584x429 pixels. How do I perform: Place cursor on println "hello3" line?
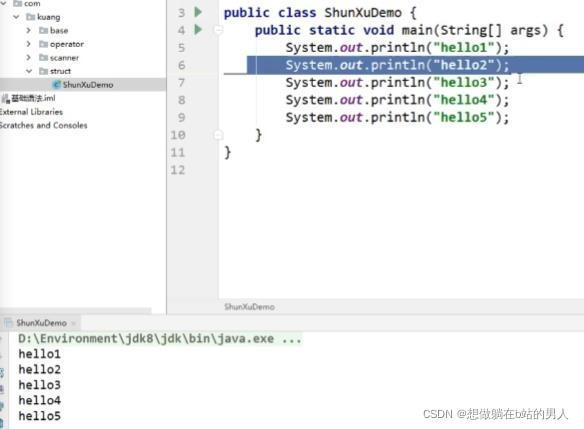pos(397,83)
